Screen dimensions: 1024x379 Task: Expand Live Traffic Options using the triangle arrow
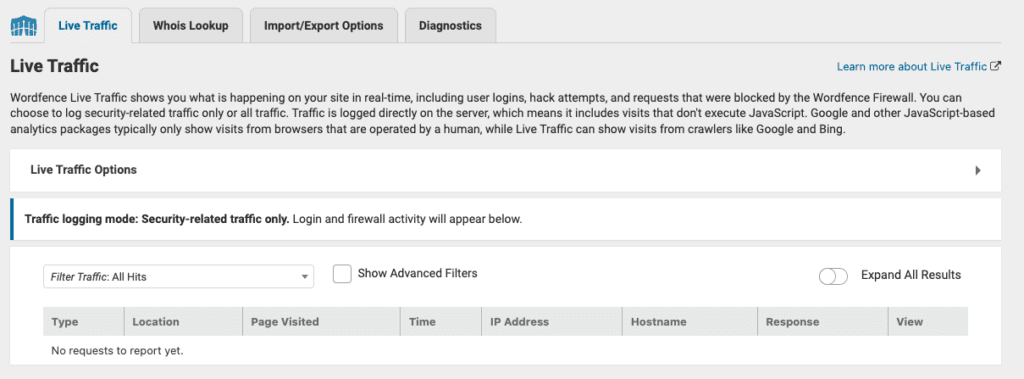coord(978,171)
